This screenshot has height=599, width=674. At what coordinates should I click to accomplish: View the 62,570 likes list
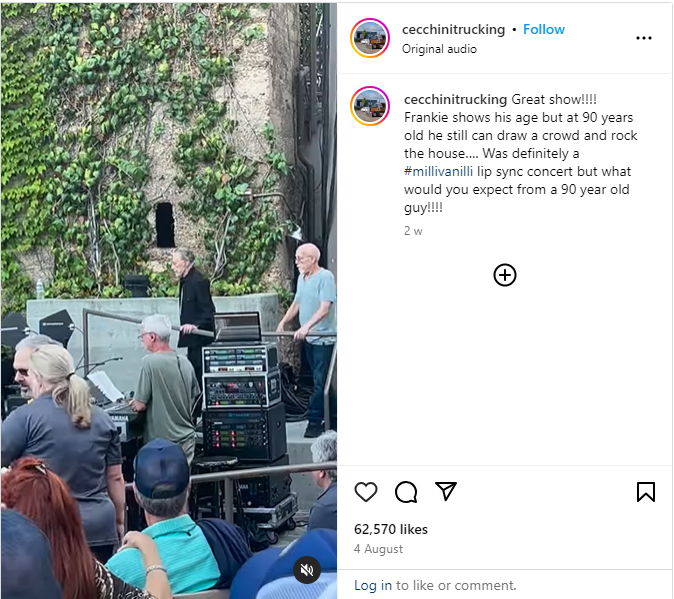391,529
